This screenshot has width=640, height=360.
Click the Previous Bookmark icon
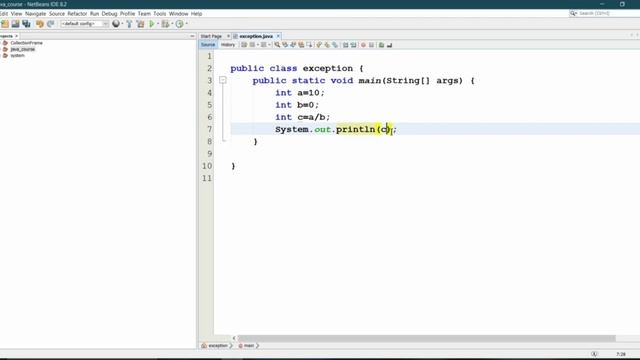pos(319,45)
